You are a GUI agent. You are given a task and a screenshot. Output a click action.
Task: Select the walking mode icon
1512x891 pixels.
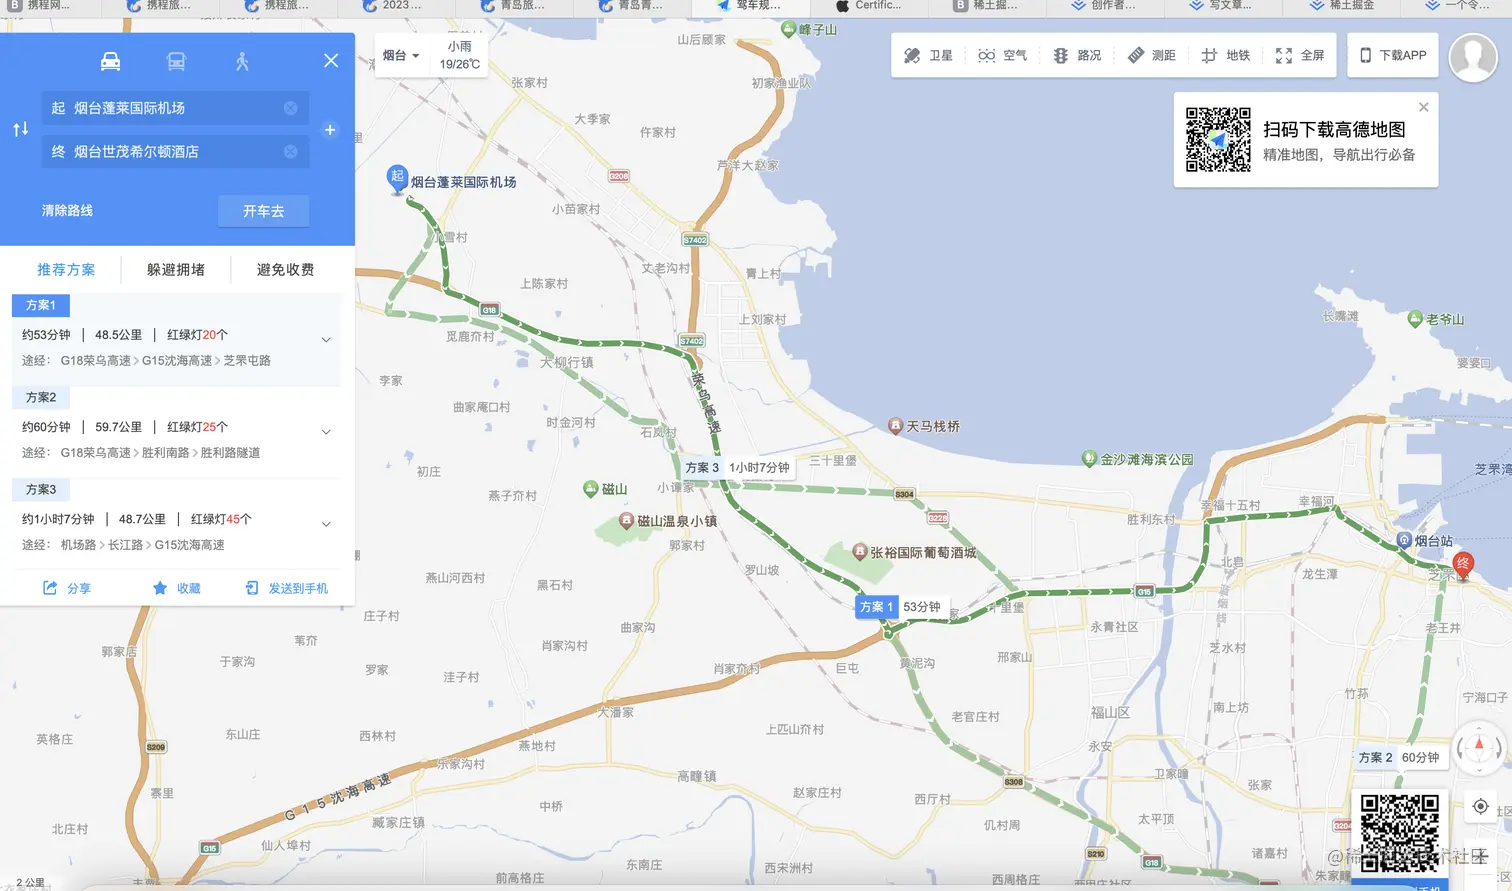coord(242,62)
